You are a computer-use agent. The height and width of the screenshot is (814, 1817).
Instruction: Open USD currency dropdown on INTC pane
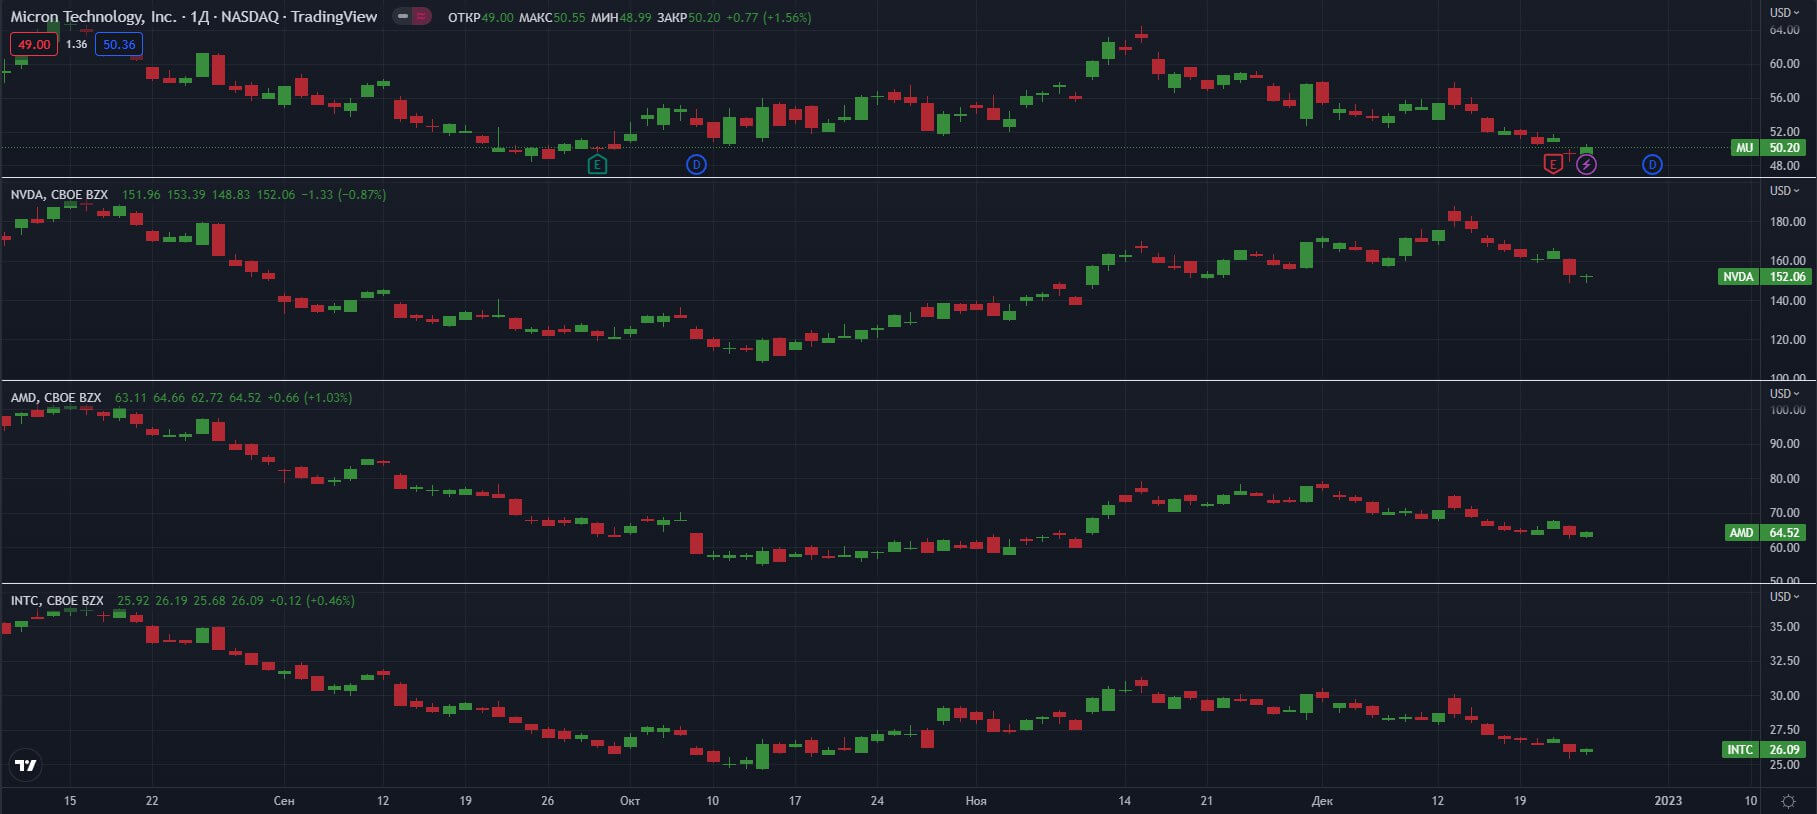pyautogui.click(x=1784, y=596)
